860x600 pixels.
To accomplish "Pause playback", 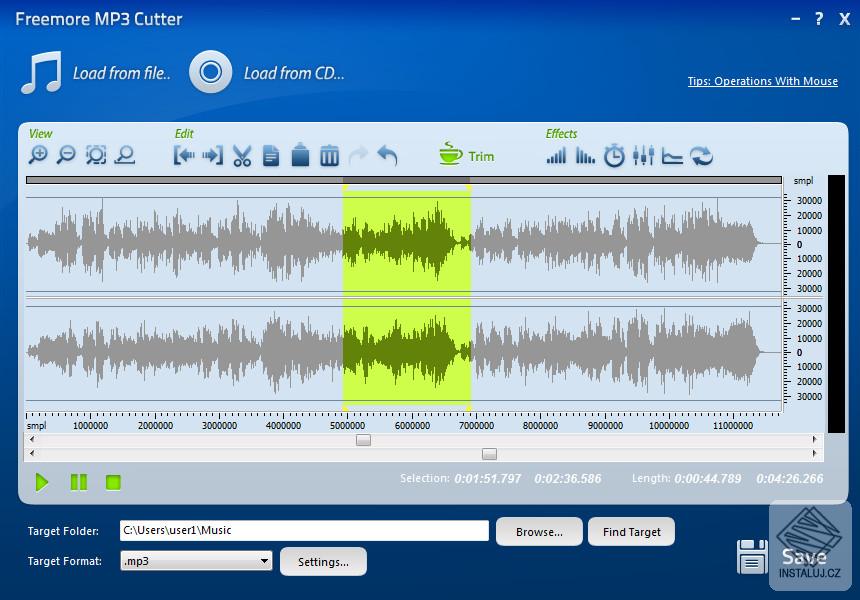I will point(79,483).
